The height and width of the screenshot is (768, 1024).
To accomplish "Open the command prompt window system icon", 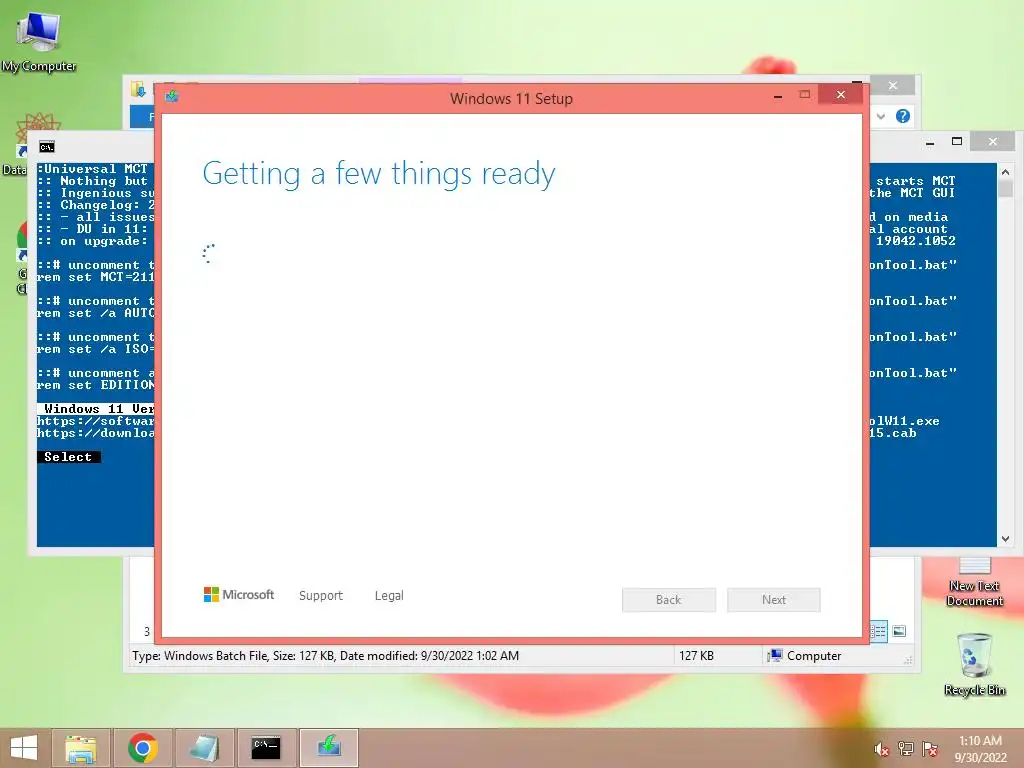I will click(x=46, y=147).
